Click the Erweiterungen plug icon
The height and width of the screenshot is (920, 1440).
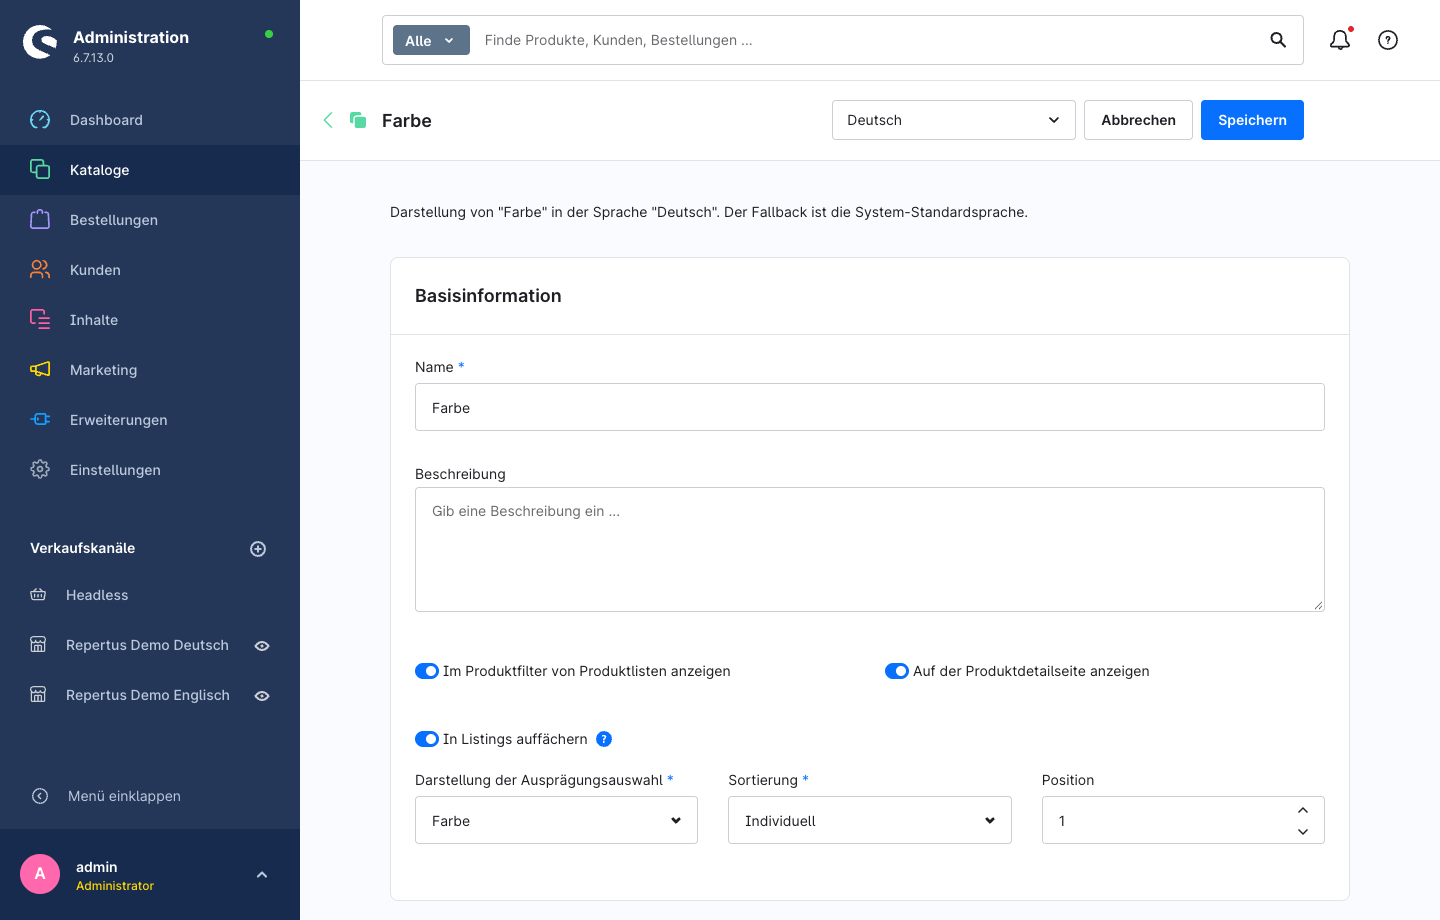tap(40, 419)
